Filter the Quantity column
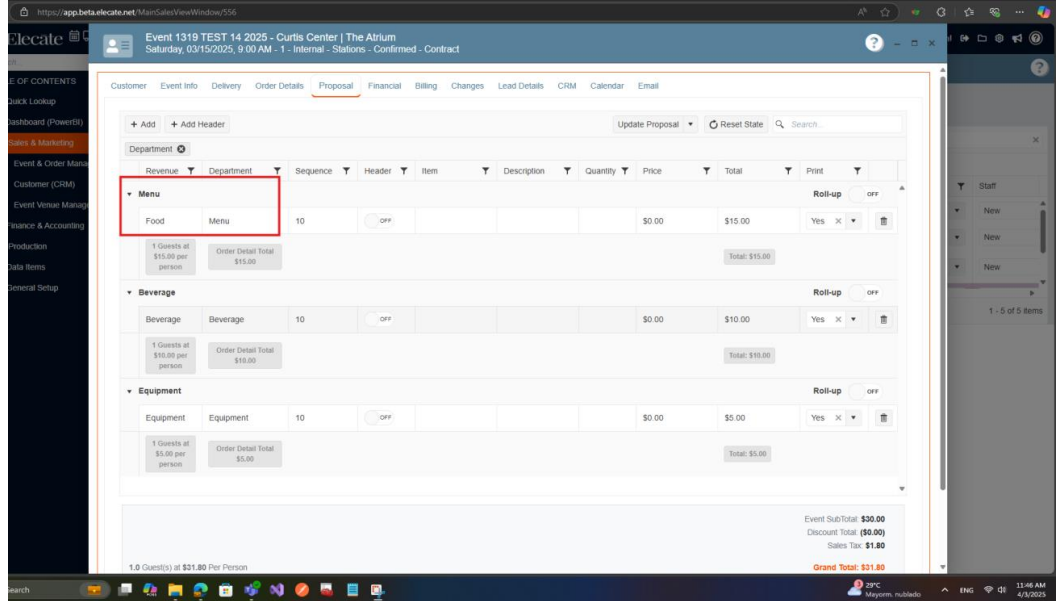 pyautogui.click(x=624, y=171)
